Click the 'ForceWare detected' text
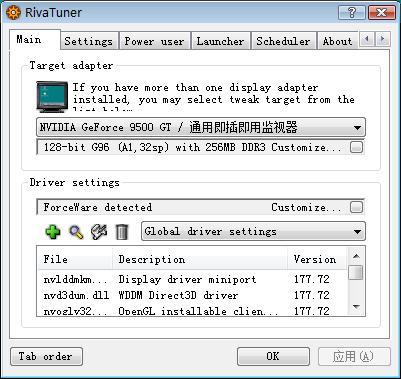401x379 pixels. click(x=98, y=207)
